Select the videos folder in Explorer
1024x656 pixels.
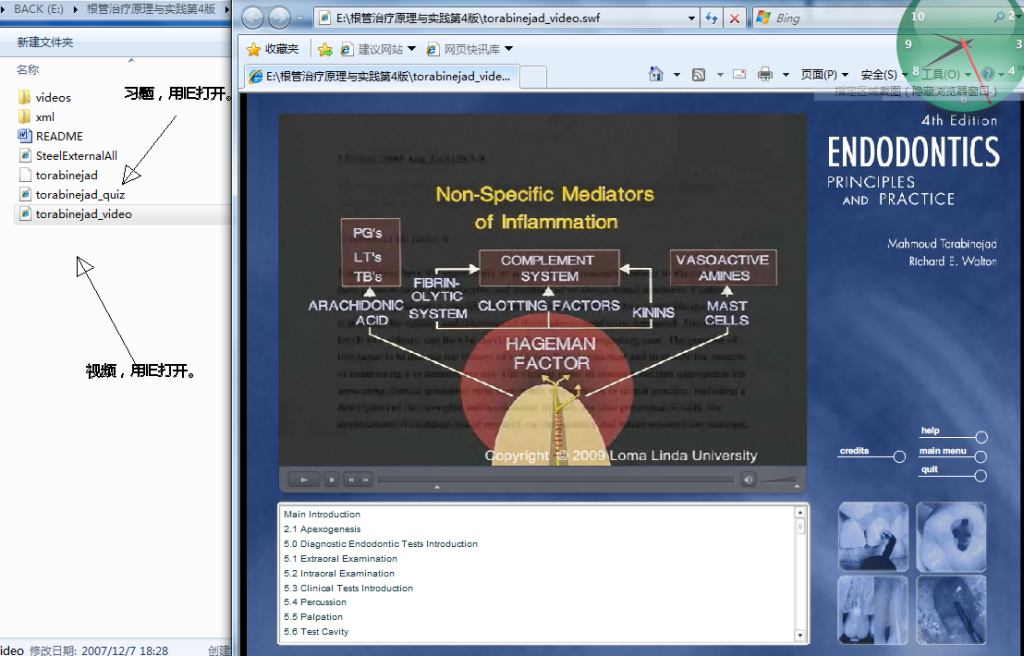[x=44, y=97]
